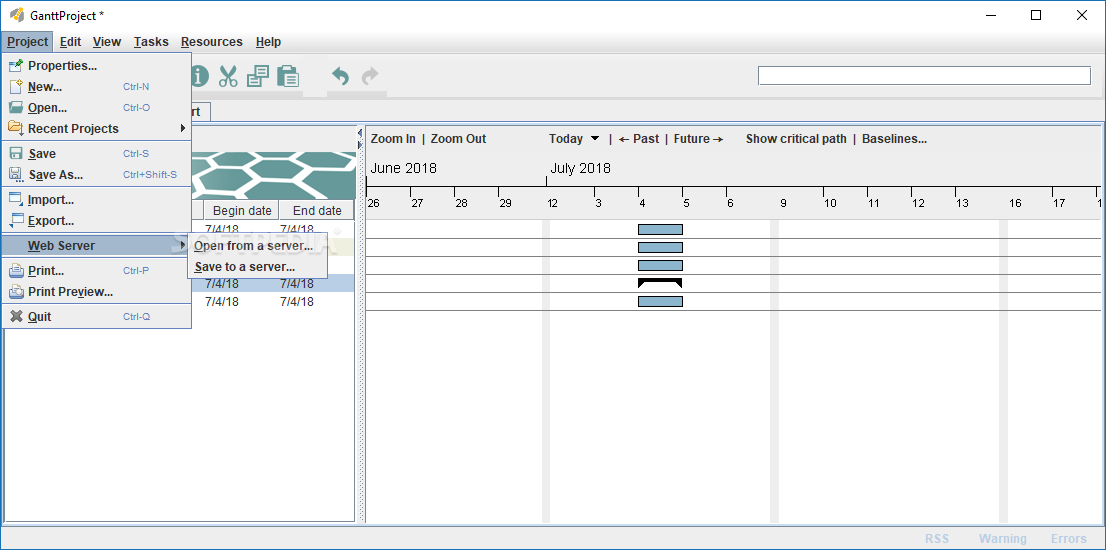Open the Edit menu
1106x550 pixels.
[71, 42]
